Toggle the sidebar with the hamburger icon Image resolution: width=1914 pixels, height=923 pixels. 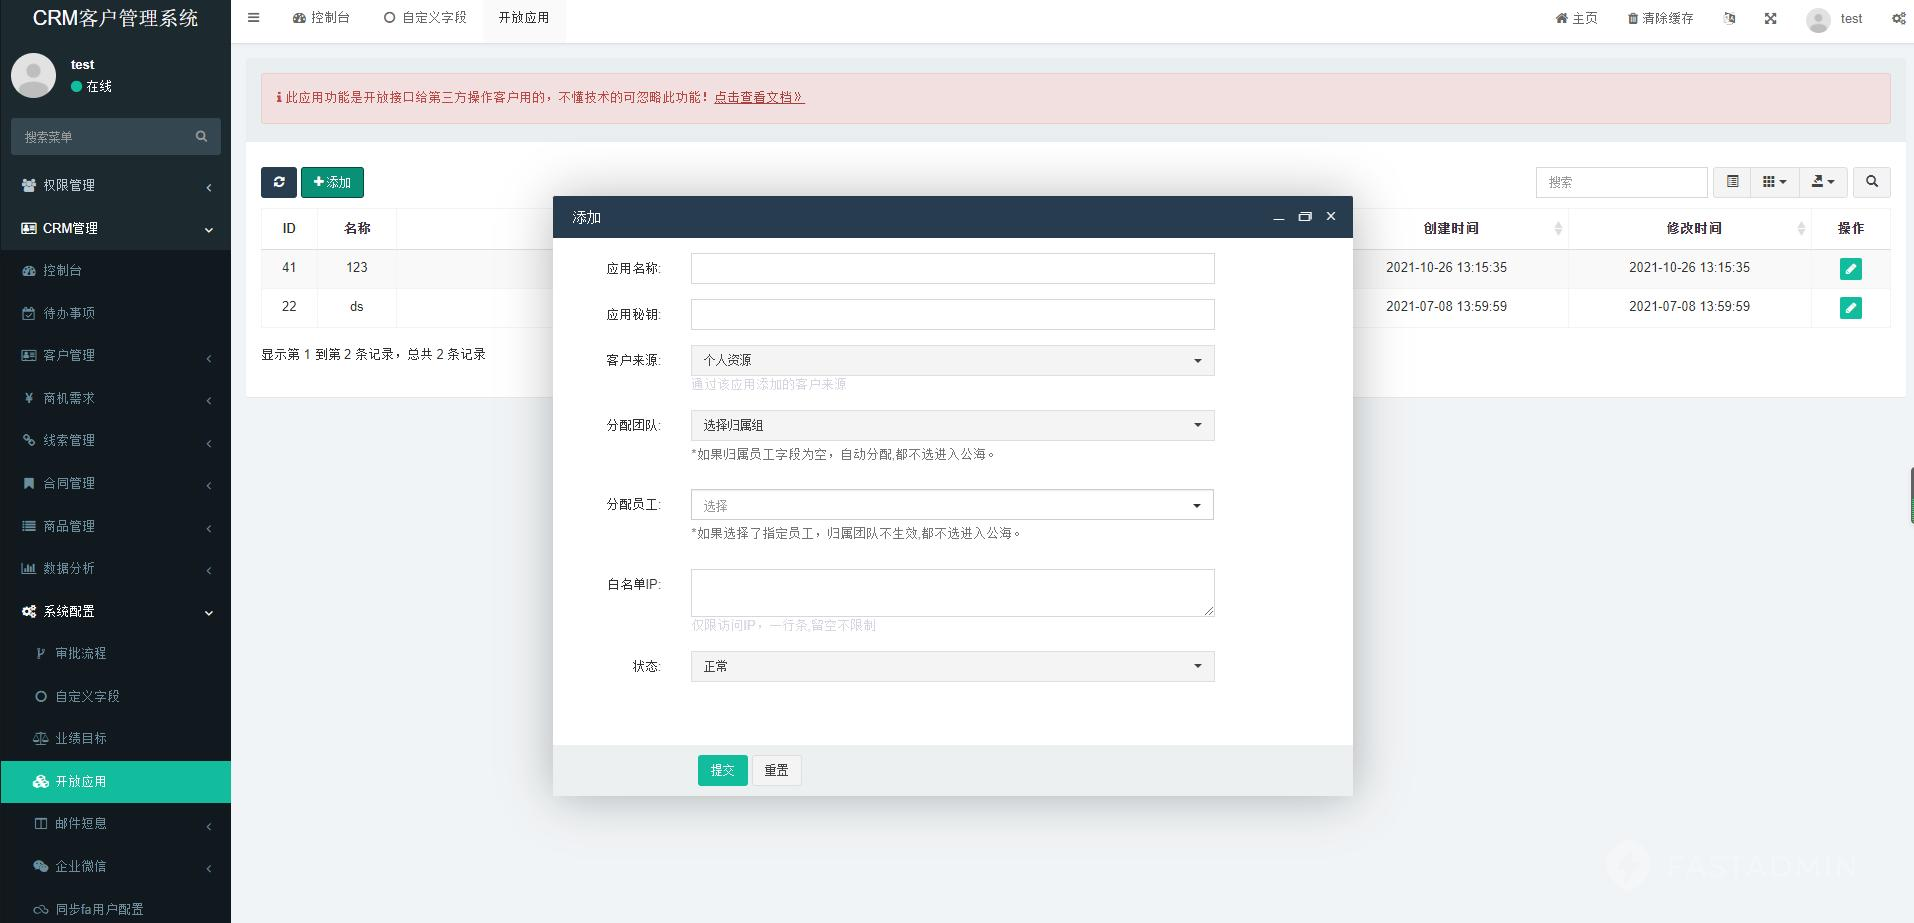pos(253,17)
